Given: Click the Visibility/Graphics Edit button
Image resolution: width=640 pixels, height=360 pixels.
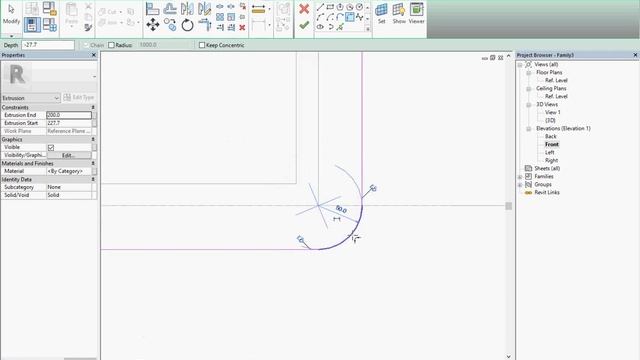Looking at the screenshot, I should (69, 155).
